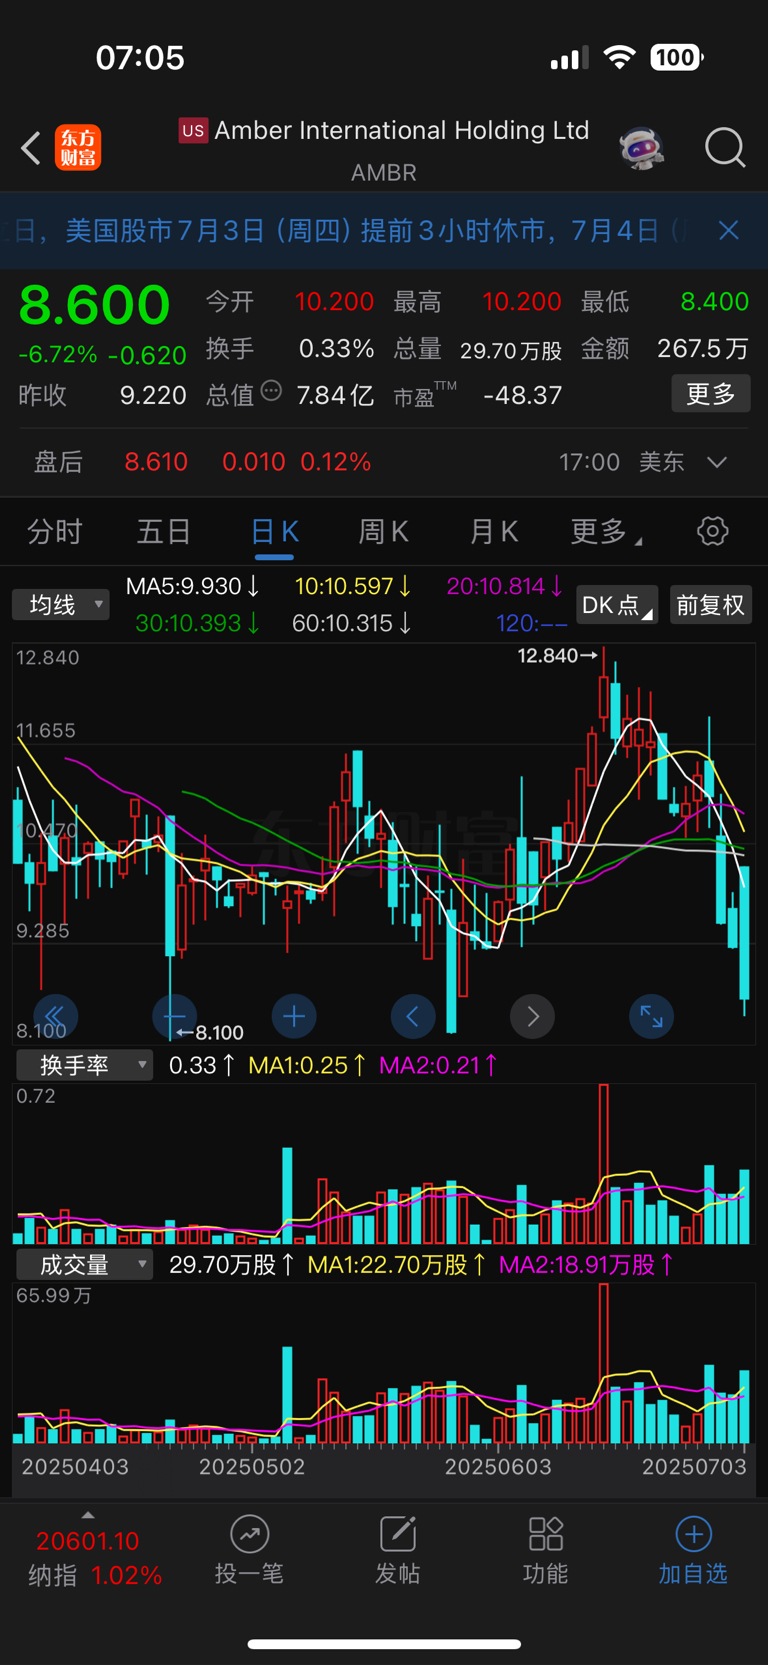Tap the 12.840 high marker on chart
The height and width of the screenshot is (1665, 769).
pyautogui.click(x=557, y=656)
